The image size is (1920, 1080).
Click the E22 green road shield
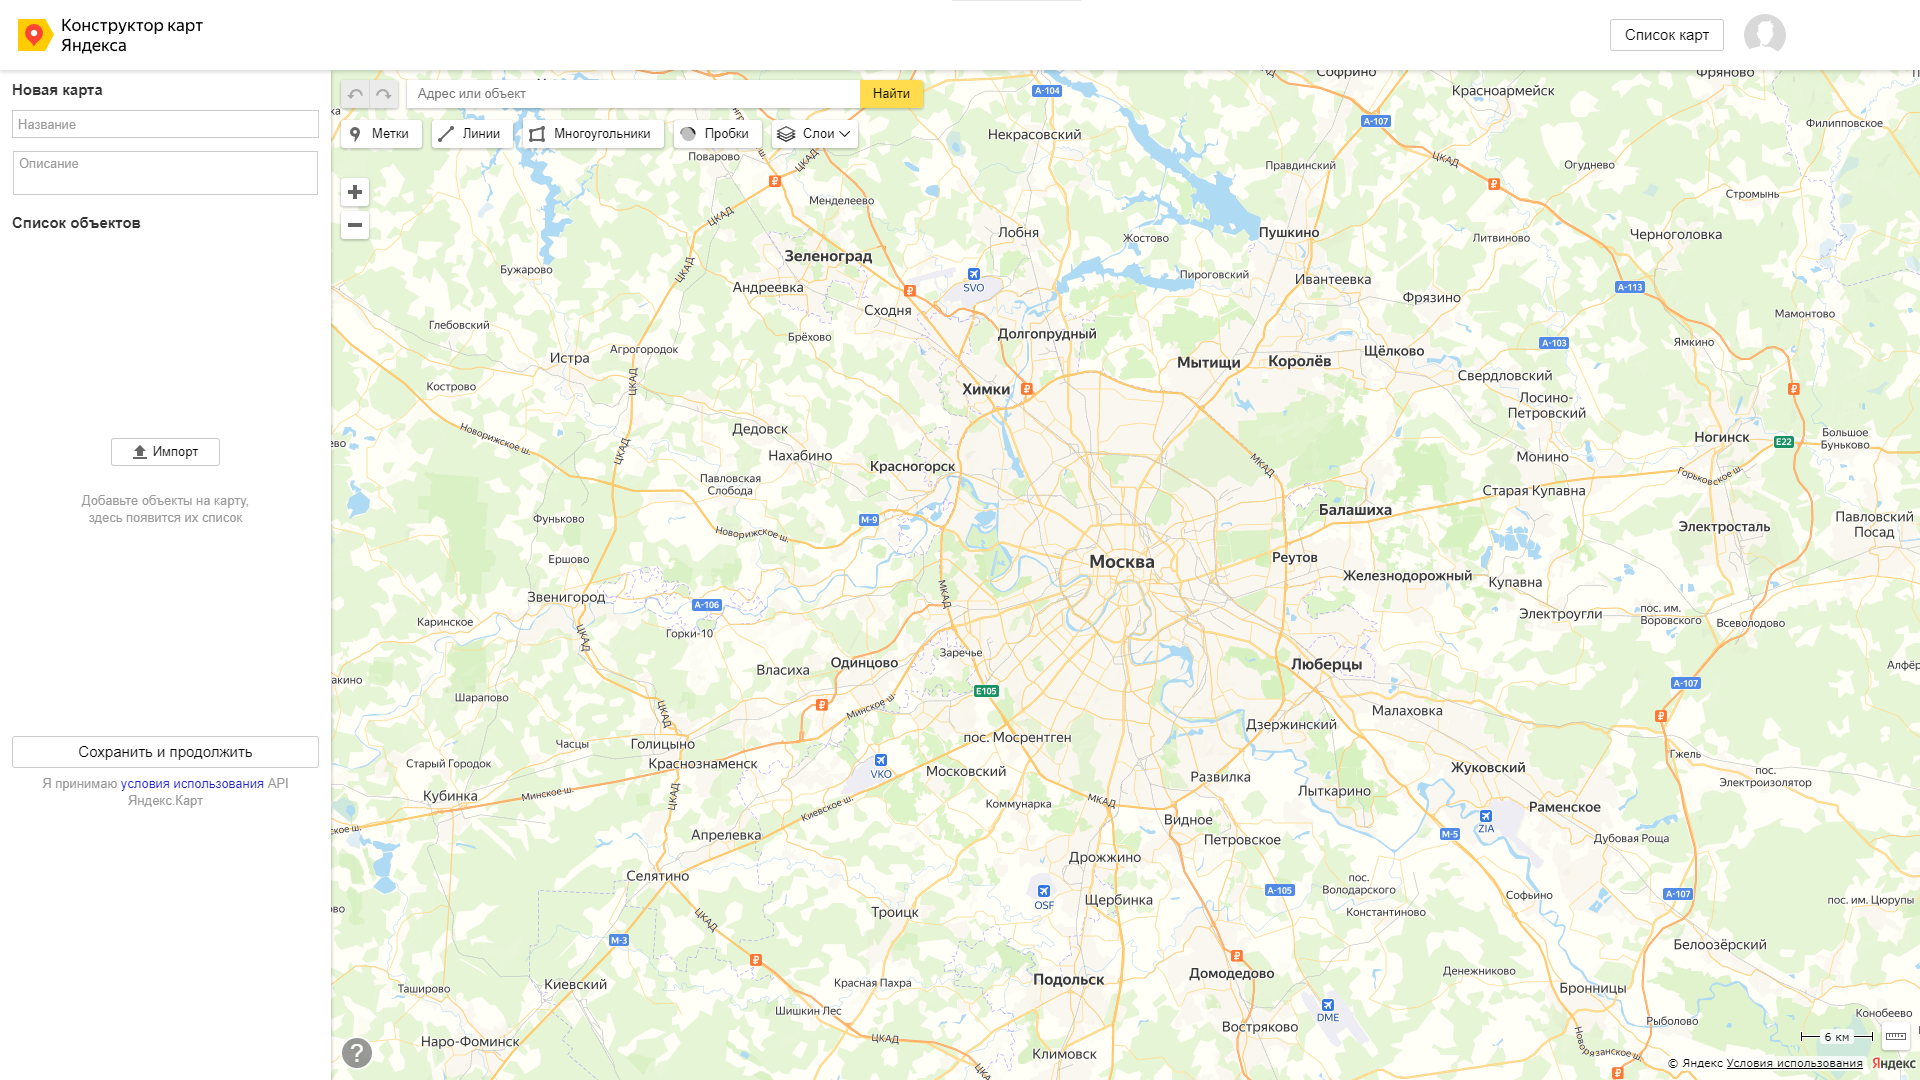coord(1784,442)
